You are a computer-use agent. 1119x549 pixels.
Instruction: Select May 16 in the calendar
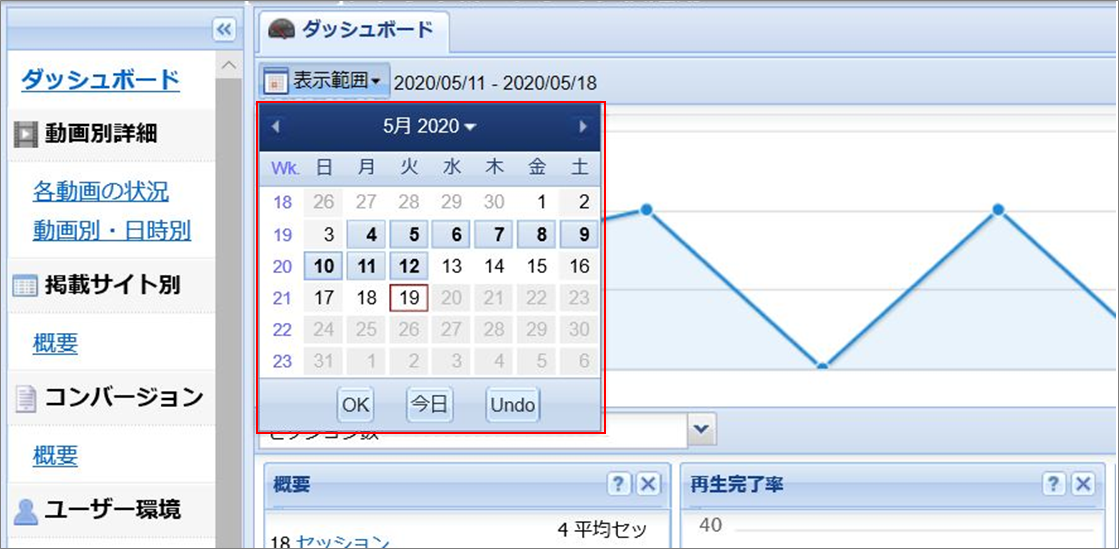579,266
